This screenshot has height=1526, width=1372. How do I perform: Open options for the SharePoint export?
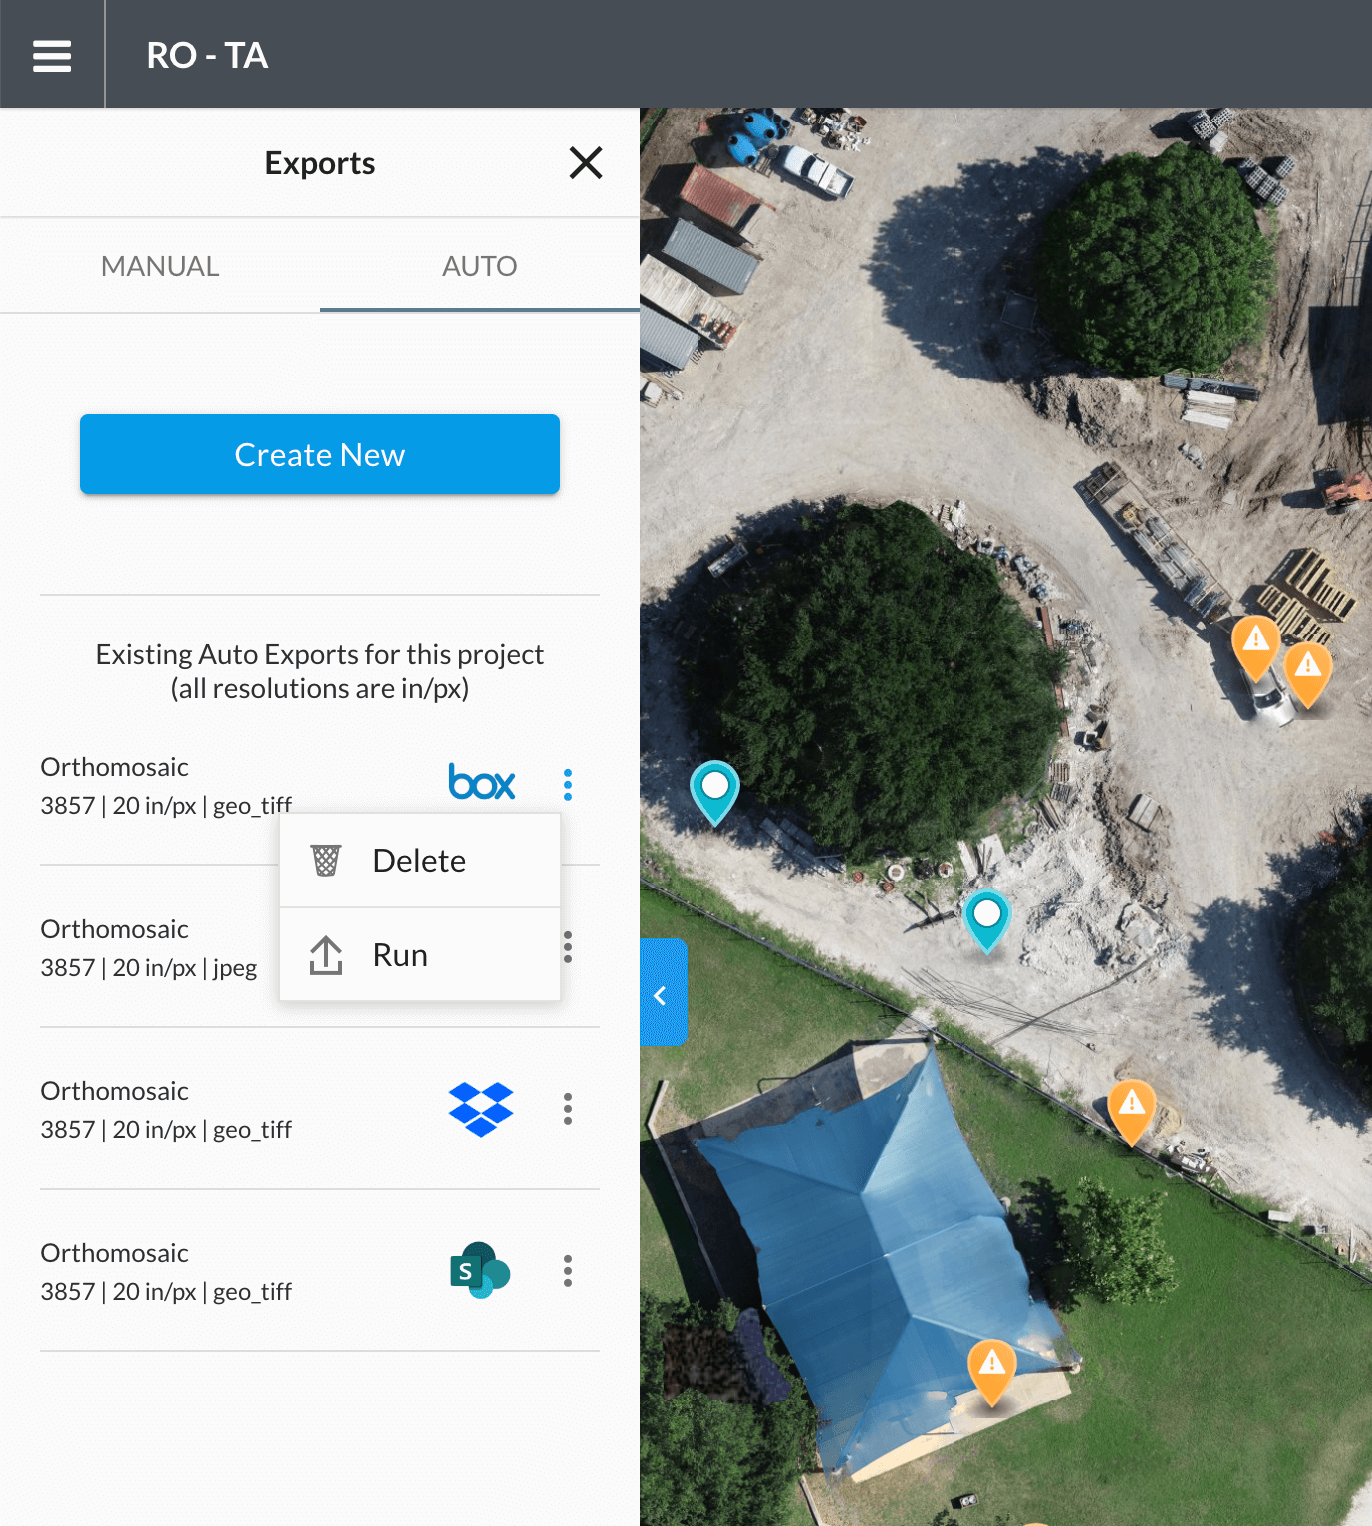[568, 1271]
